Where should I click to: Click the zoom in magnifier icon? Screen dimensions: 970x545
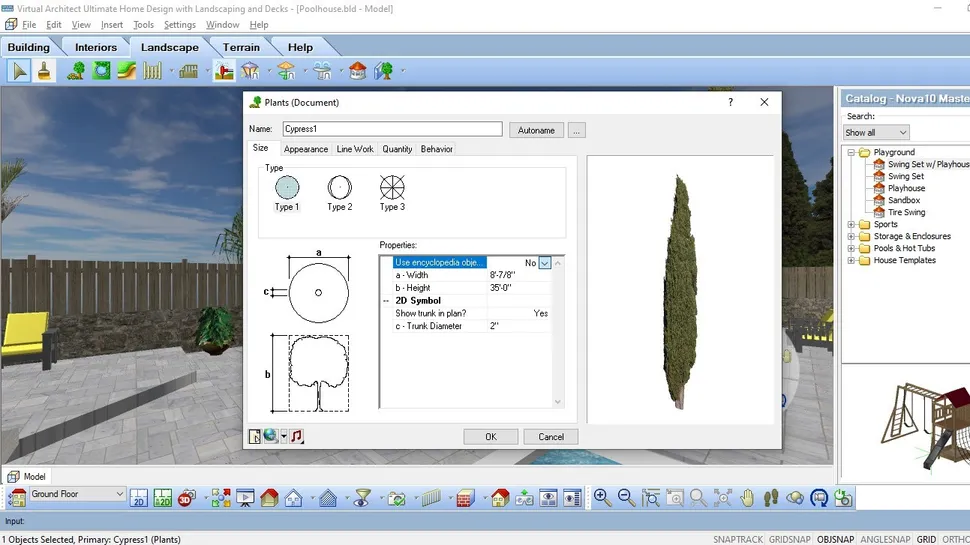click(602, 497)
